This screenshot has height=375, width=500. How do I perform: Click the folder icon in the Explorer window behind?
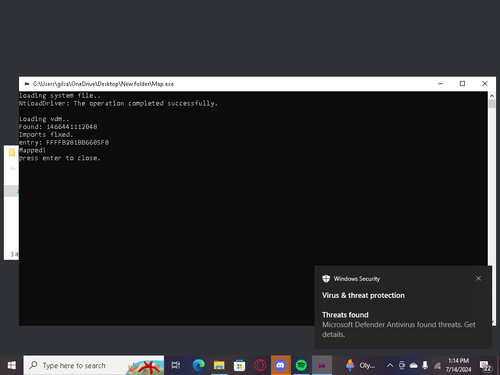(x=12, y=152)
